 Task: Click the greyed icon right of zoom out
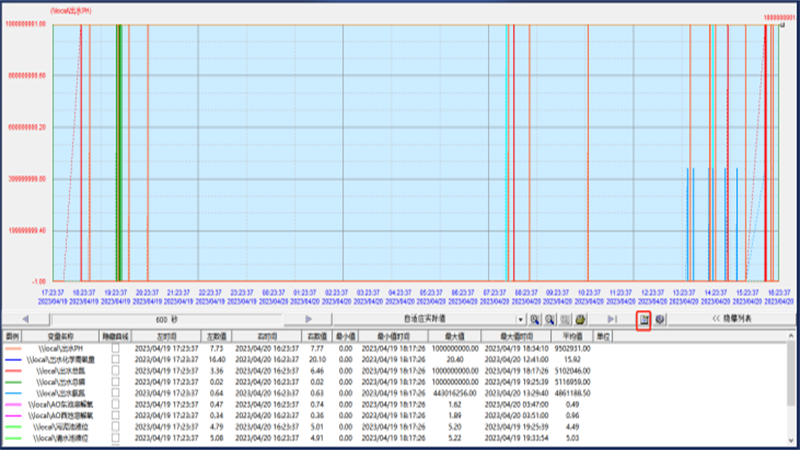pos(565,319)
